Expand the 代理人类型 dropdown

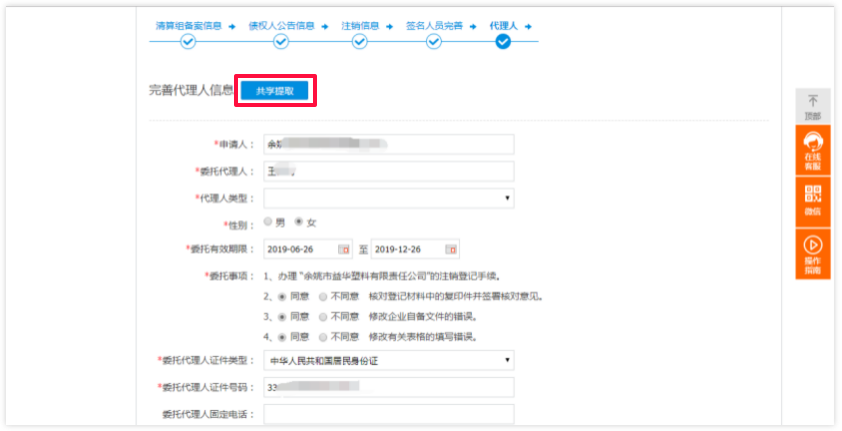tap(388, 198)
